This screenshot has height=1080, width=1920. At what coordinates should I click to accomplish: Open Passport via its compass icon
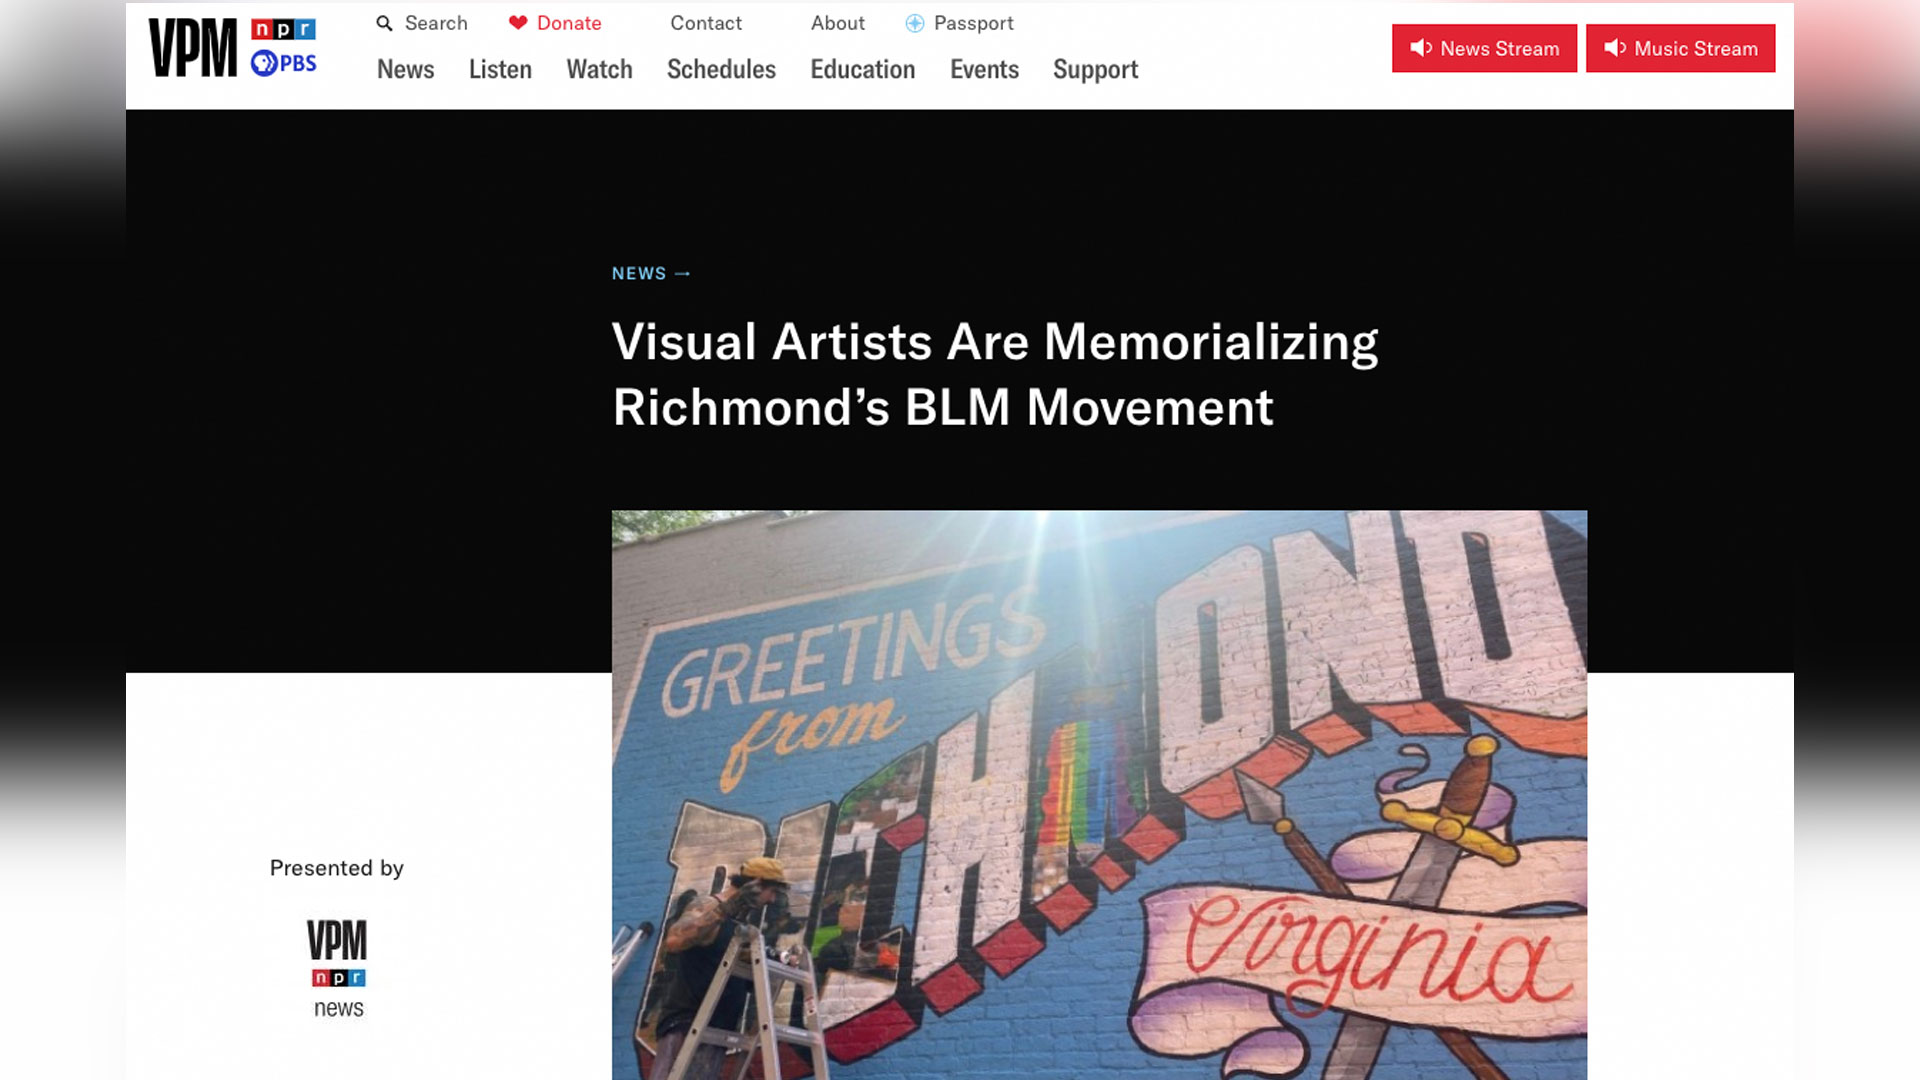(x=913, y=23)
